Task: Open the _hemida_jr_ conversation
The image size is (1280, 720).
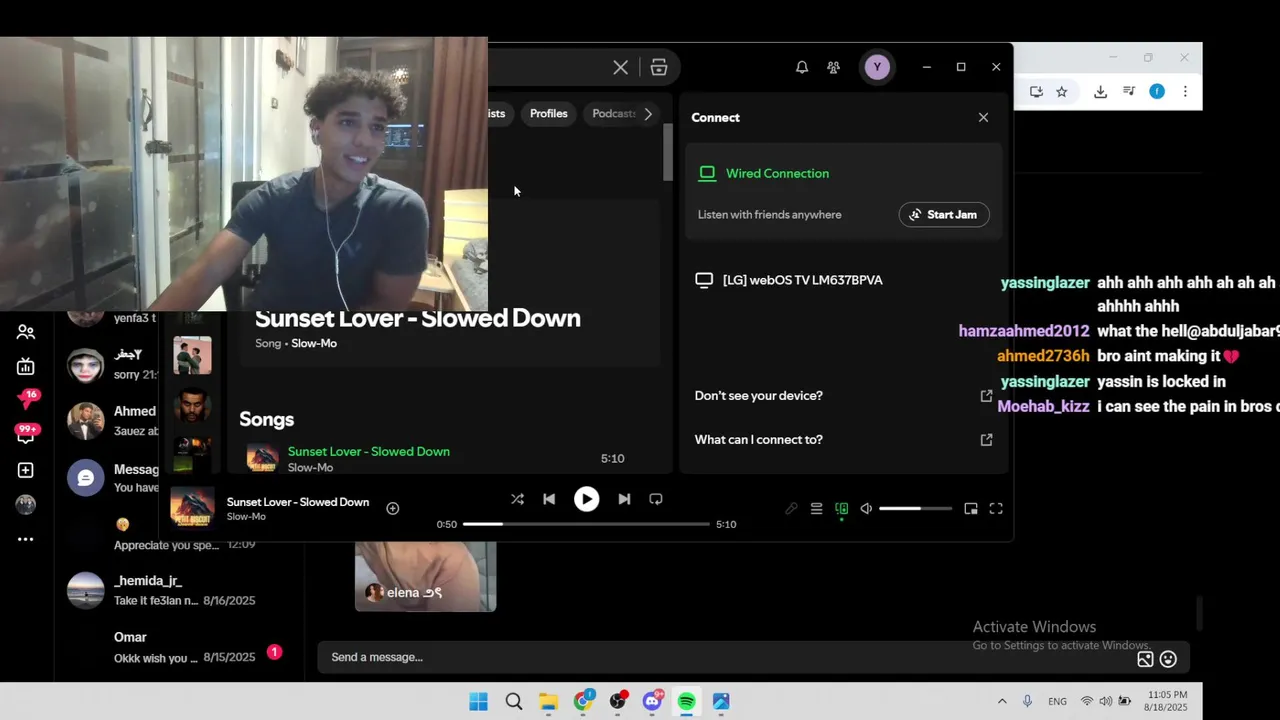Action: coord(180,590)
